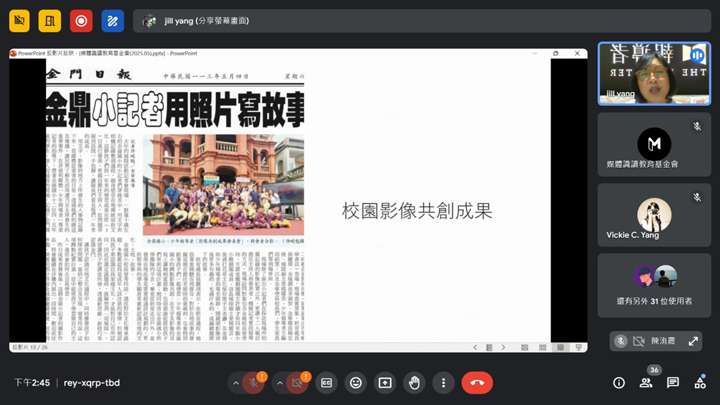Viewport: 720px width, 405px height.
Task: Click the speaking indicator on jill yang's tile
Action: point(697,56)
